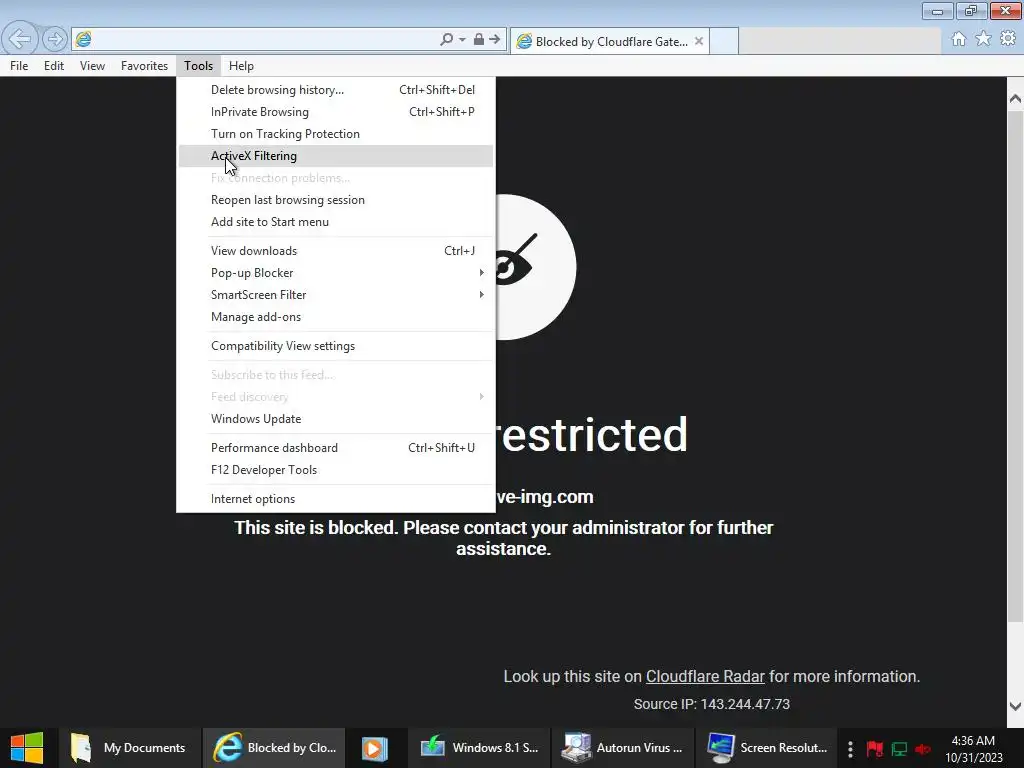Viewport: 1024px width, 768px height.
Task: Open the Favorites menu
Action: pos(144,66)
